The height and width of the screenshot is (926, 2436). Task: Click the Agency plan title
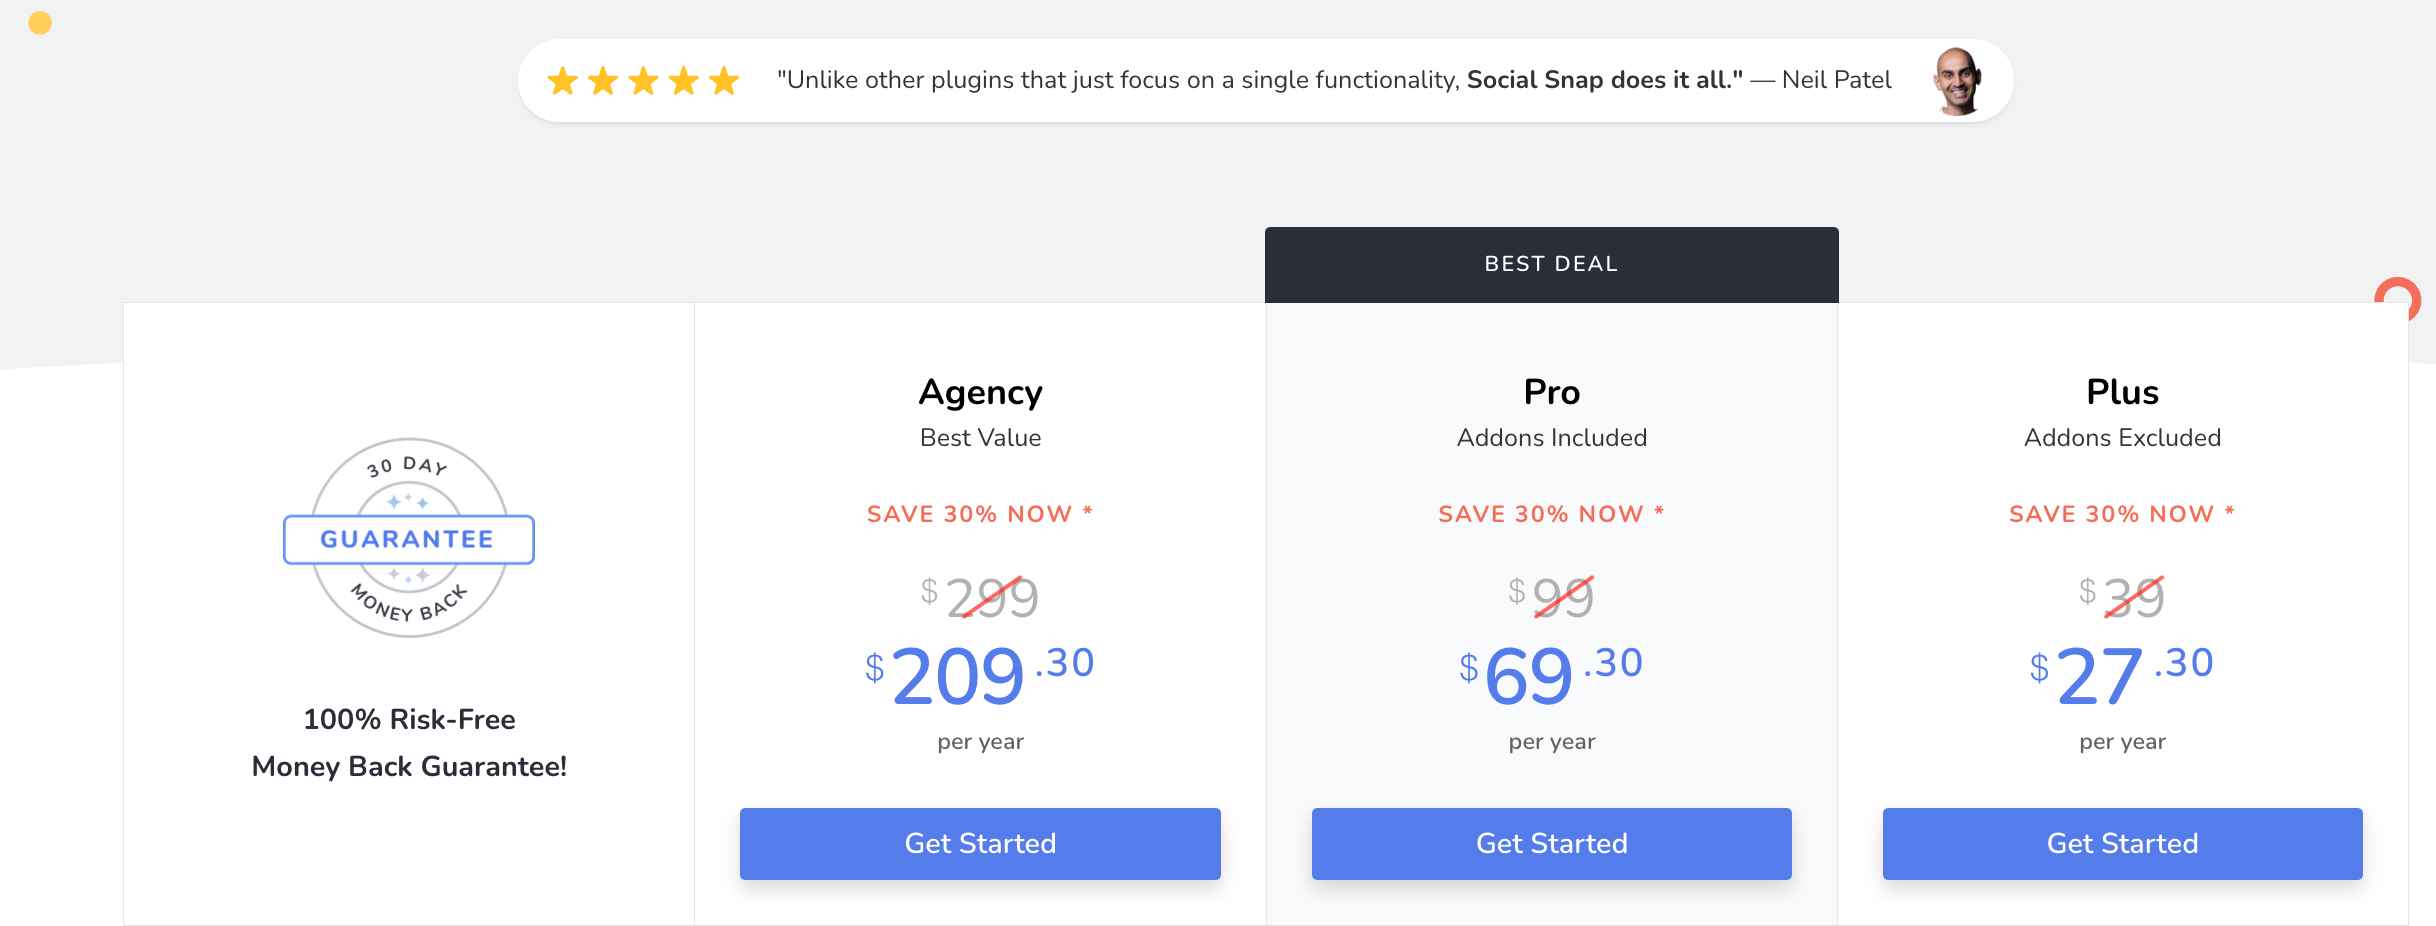point(980,392)
